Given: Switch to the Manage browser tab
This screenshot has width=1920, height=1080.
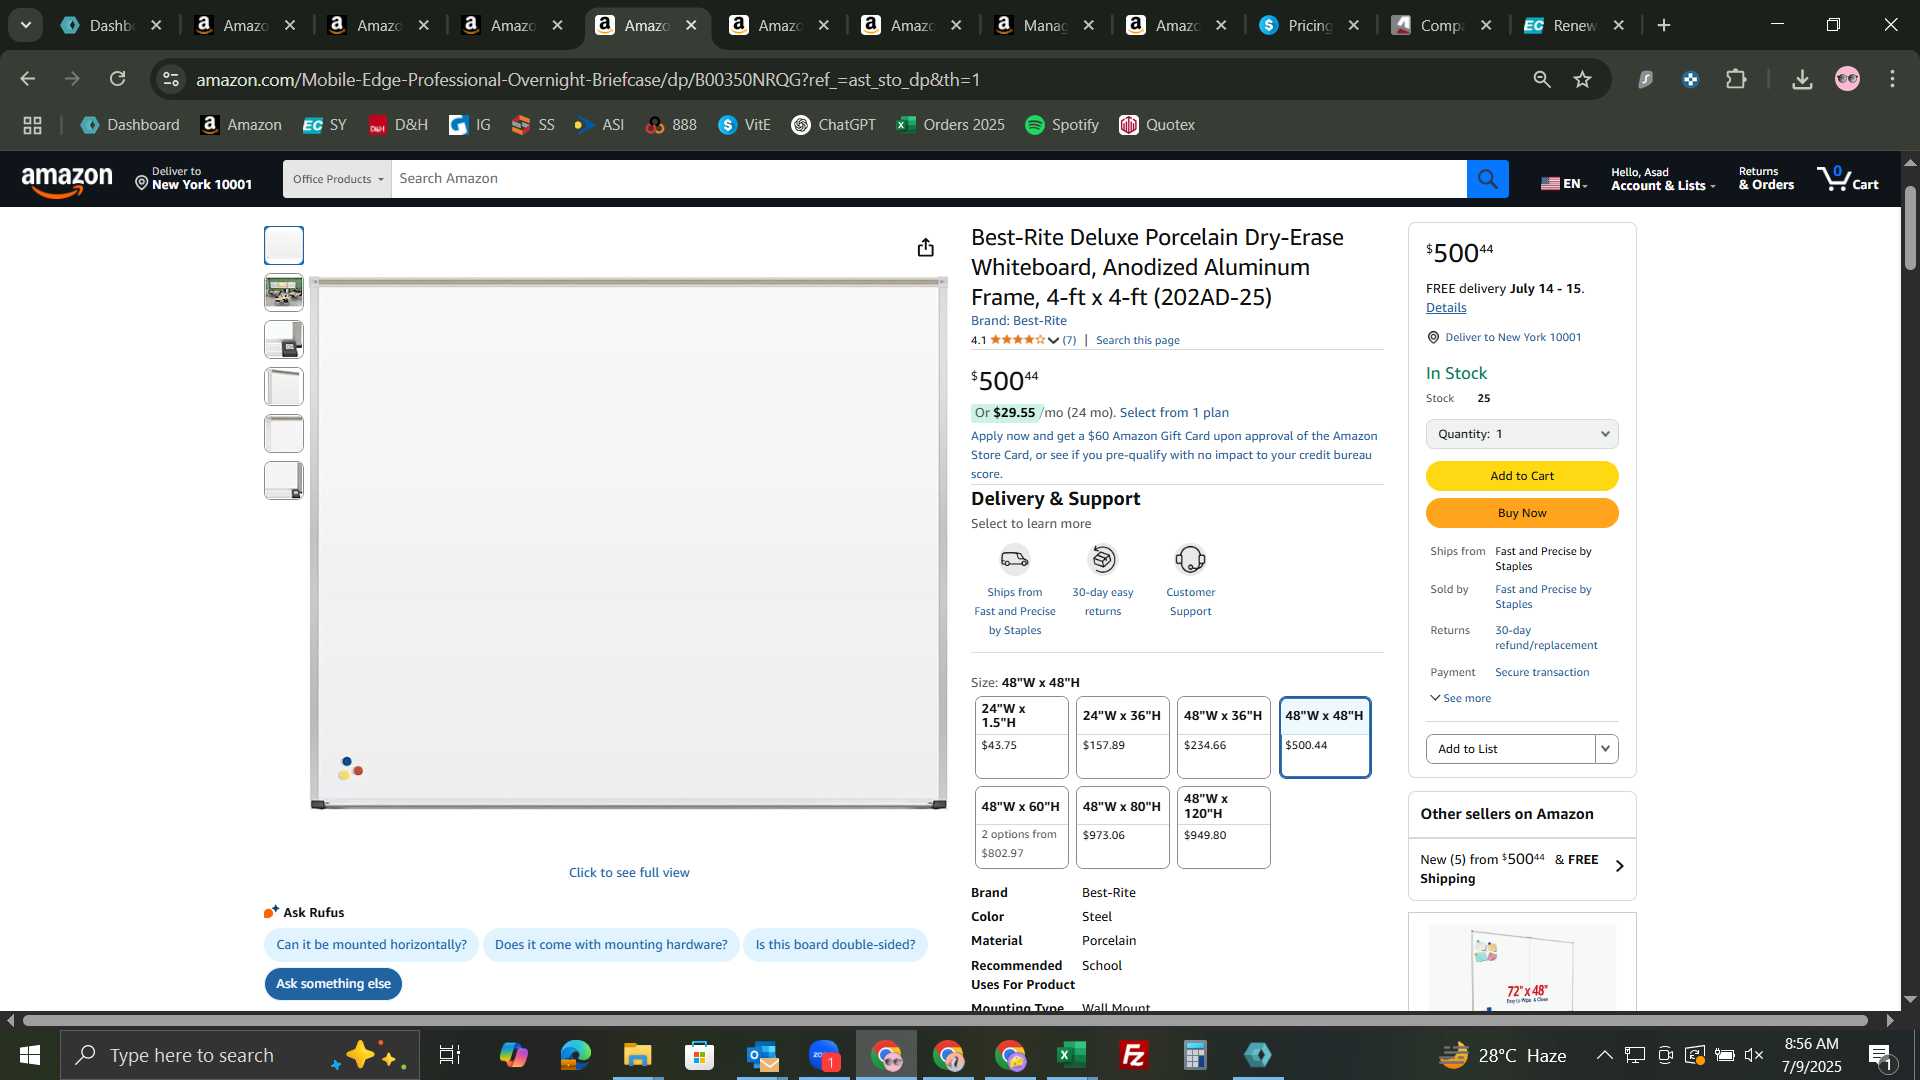Looking at the screenshot, I should (1045, 25).
